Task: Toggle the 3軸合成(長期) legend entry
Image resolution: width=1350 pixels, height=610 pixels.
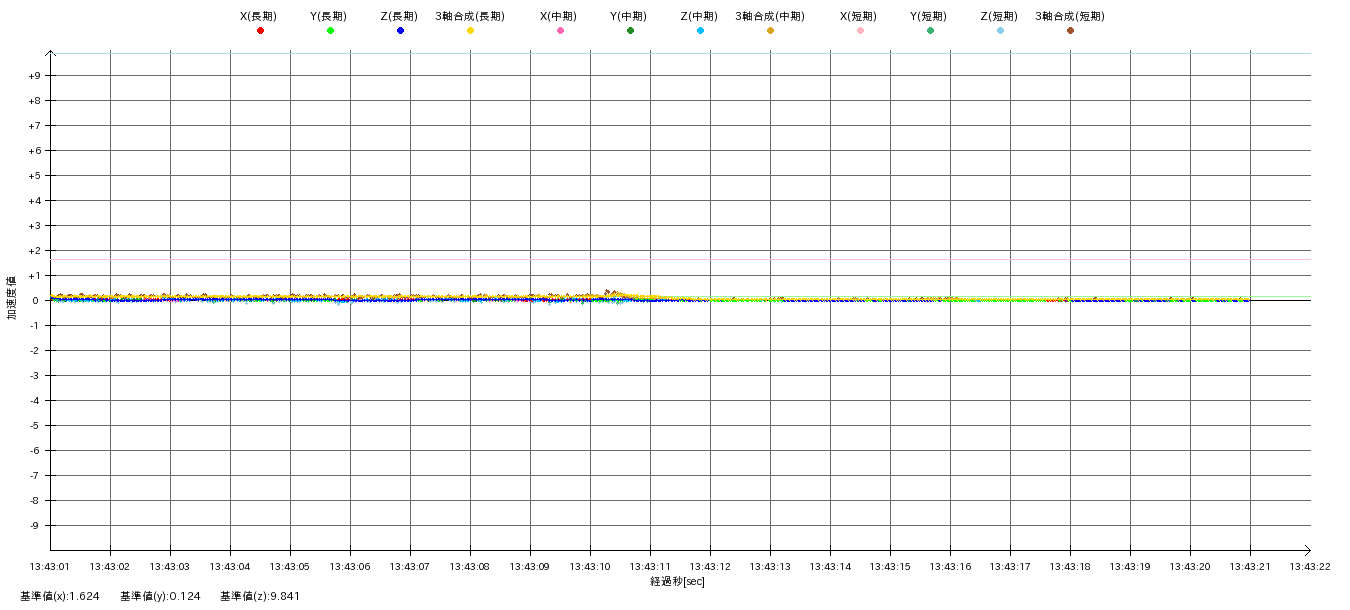Action: click(x=470, y=16)
